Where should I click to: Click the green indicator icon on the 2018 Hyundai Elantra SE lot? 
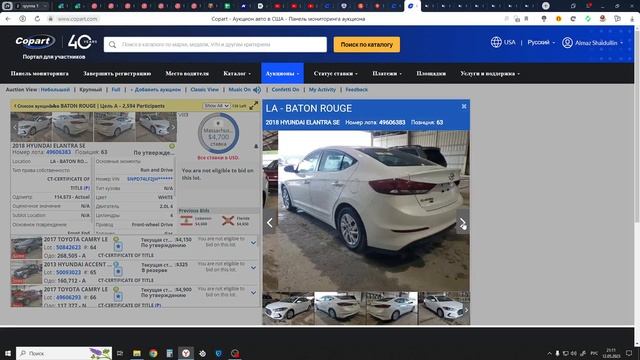coord(172,146)
